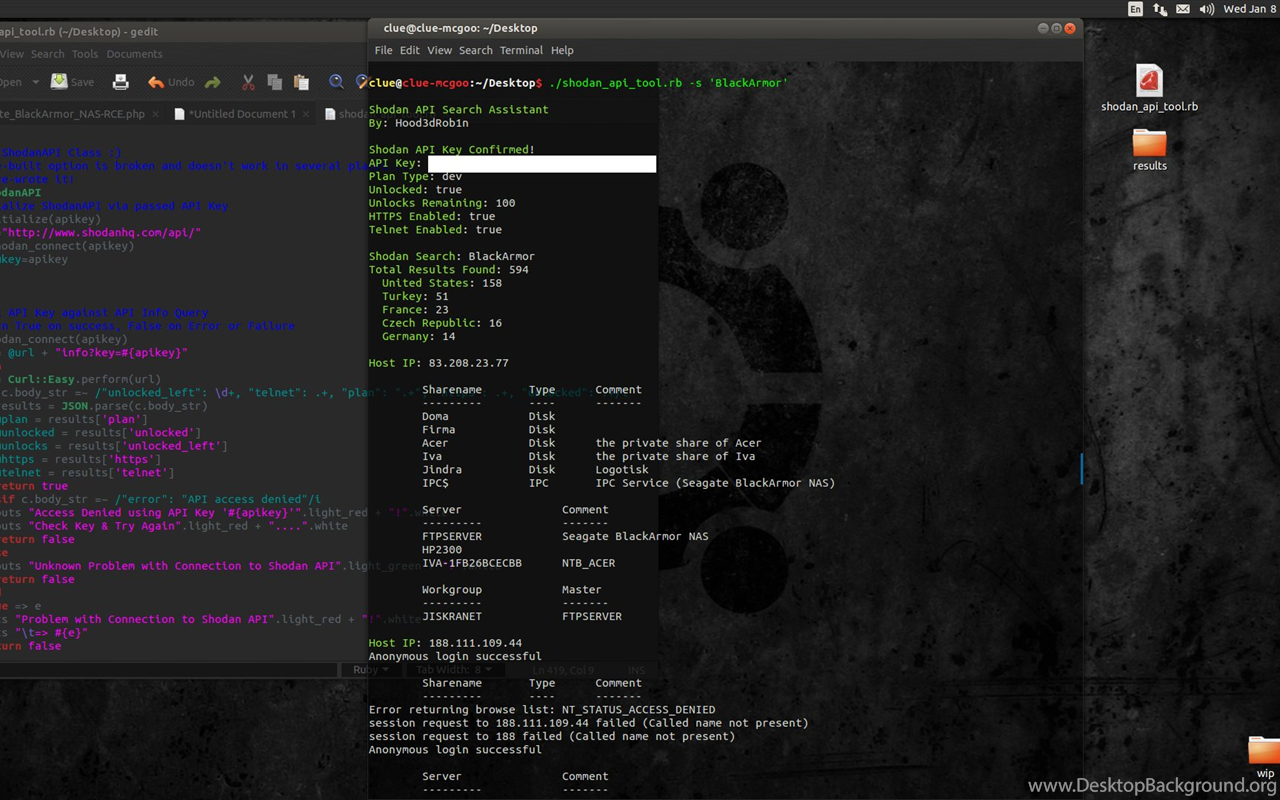
Task: Open the Ruby language dropdown in gedit status bar
Action: pos(370,670)
